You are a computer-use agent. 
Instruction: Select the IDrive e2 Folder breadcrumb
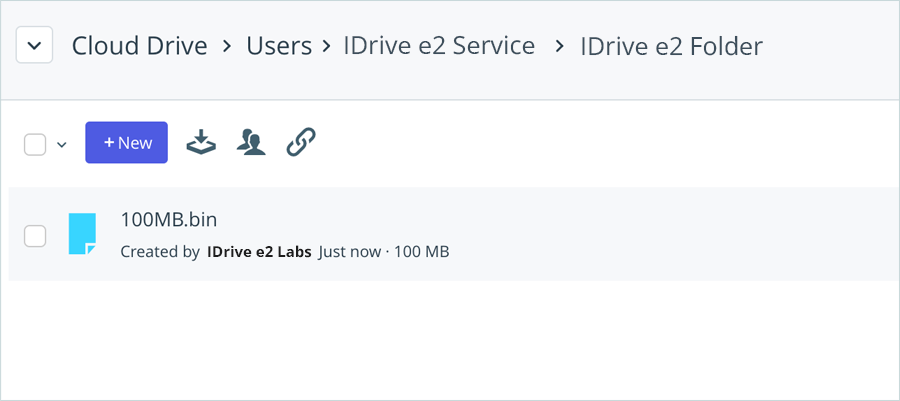click(671, 46)
